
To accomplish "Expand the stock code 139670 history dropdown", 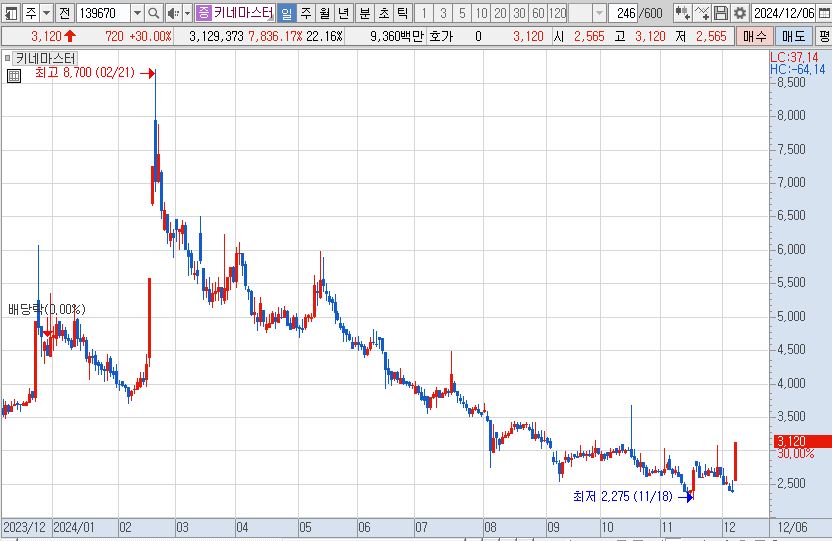I will (137, 13).
